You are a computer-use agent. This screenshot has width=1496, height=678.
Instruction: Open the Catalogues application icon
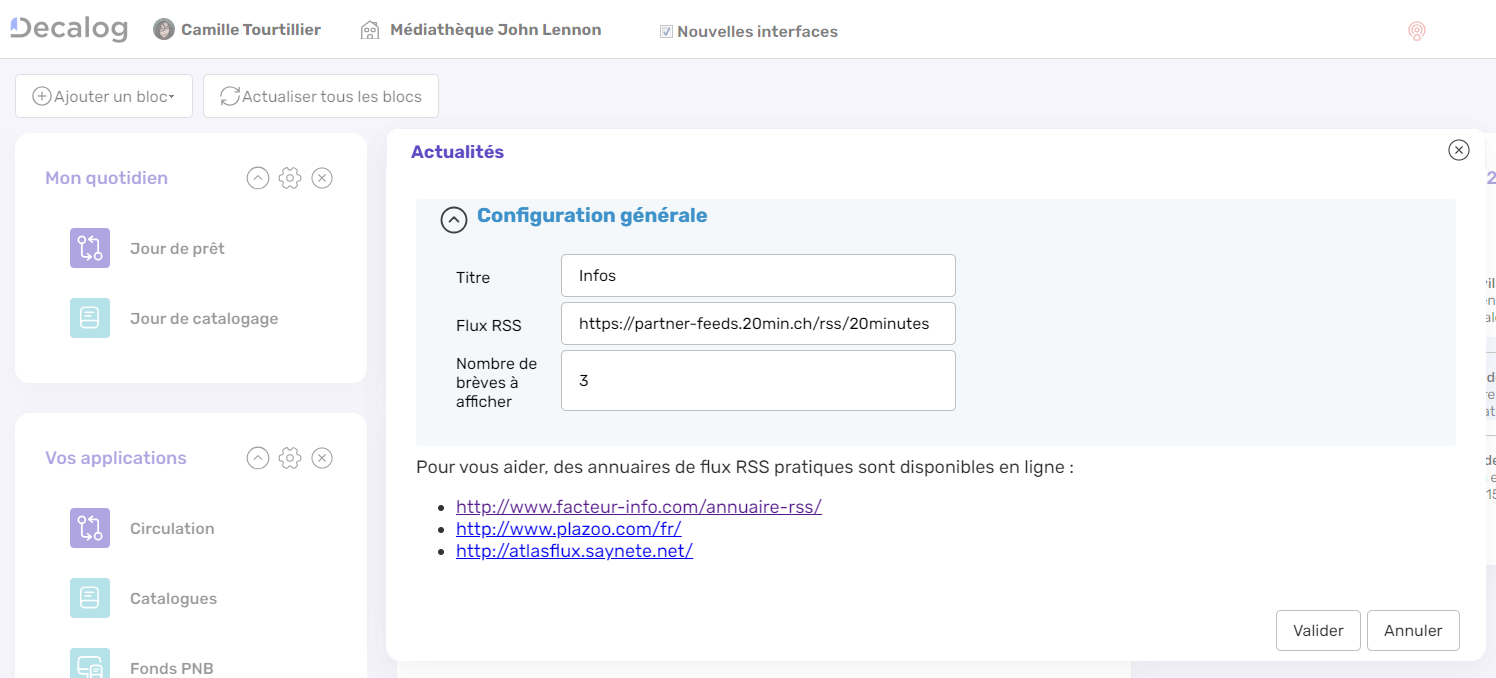pos(89,597)
